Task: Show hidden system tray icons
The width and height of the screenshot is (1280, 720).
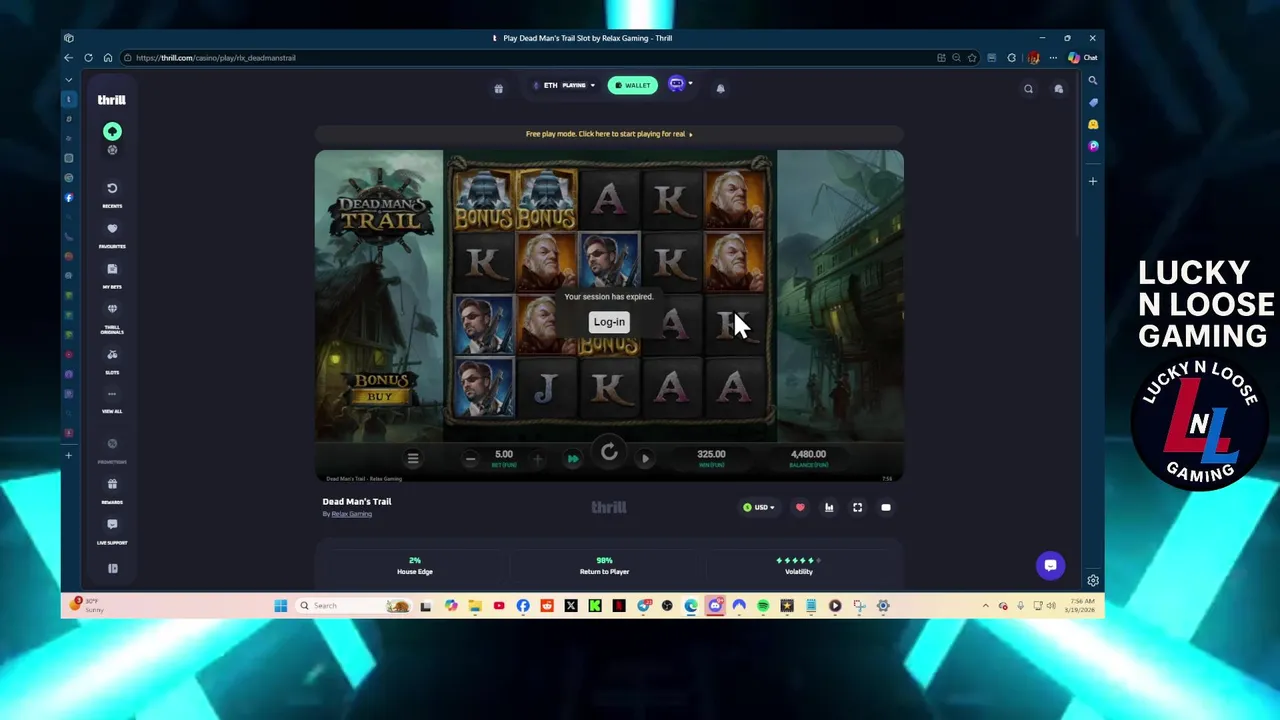Action: pyautogui.click(x=986, y=606)
